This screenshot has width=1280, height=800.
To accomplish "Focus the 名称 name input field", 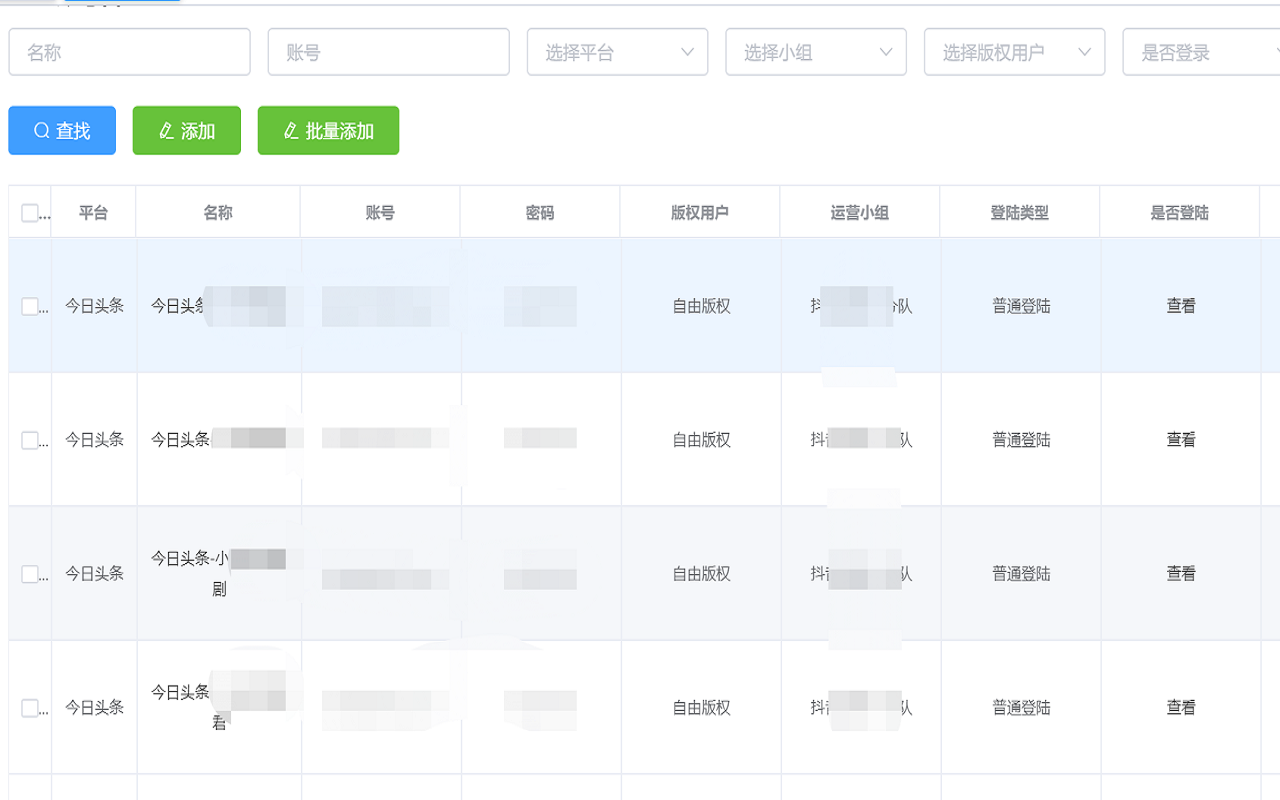I will point(130,52).
